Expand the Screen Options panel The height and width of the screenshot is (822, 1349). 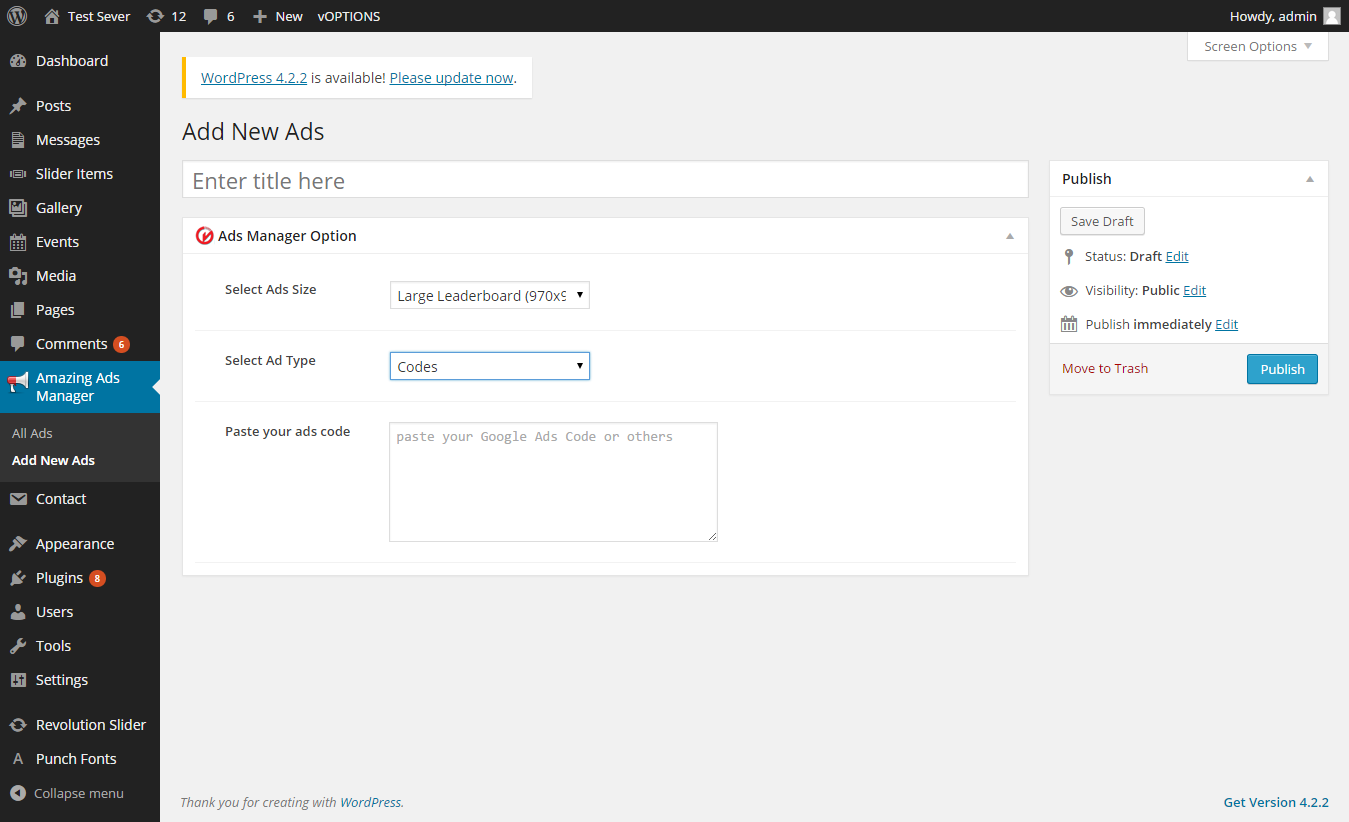click(x=1257, y=47)
